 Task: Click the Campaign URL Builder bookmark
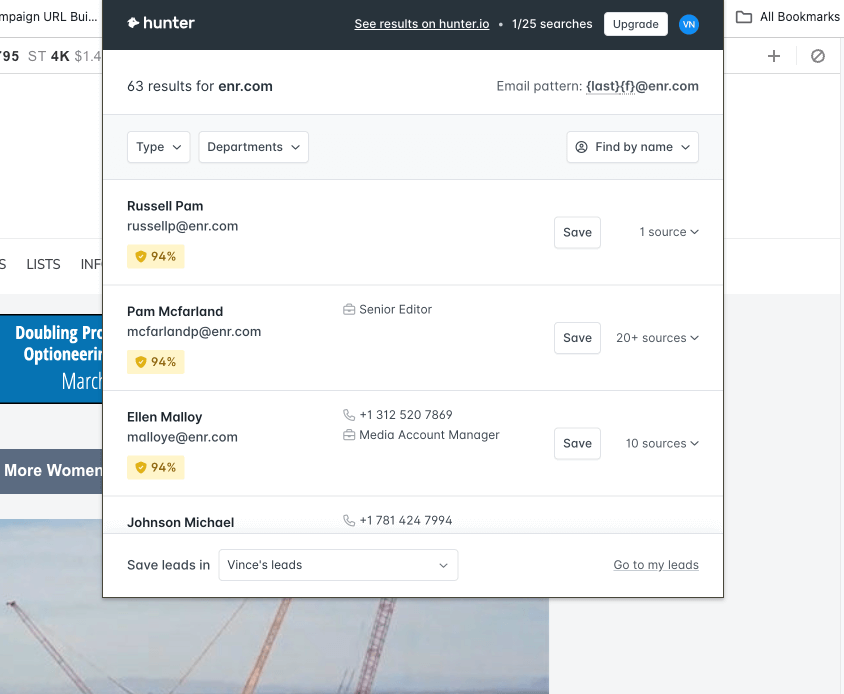(48, 17)
